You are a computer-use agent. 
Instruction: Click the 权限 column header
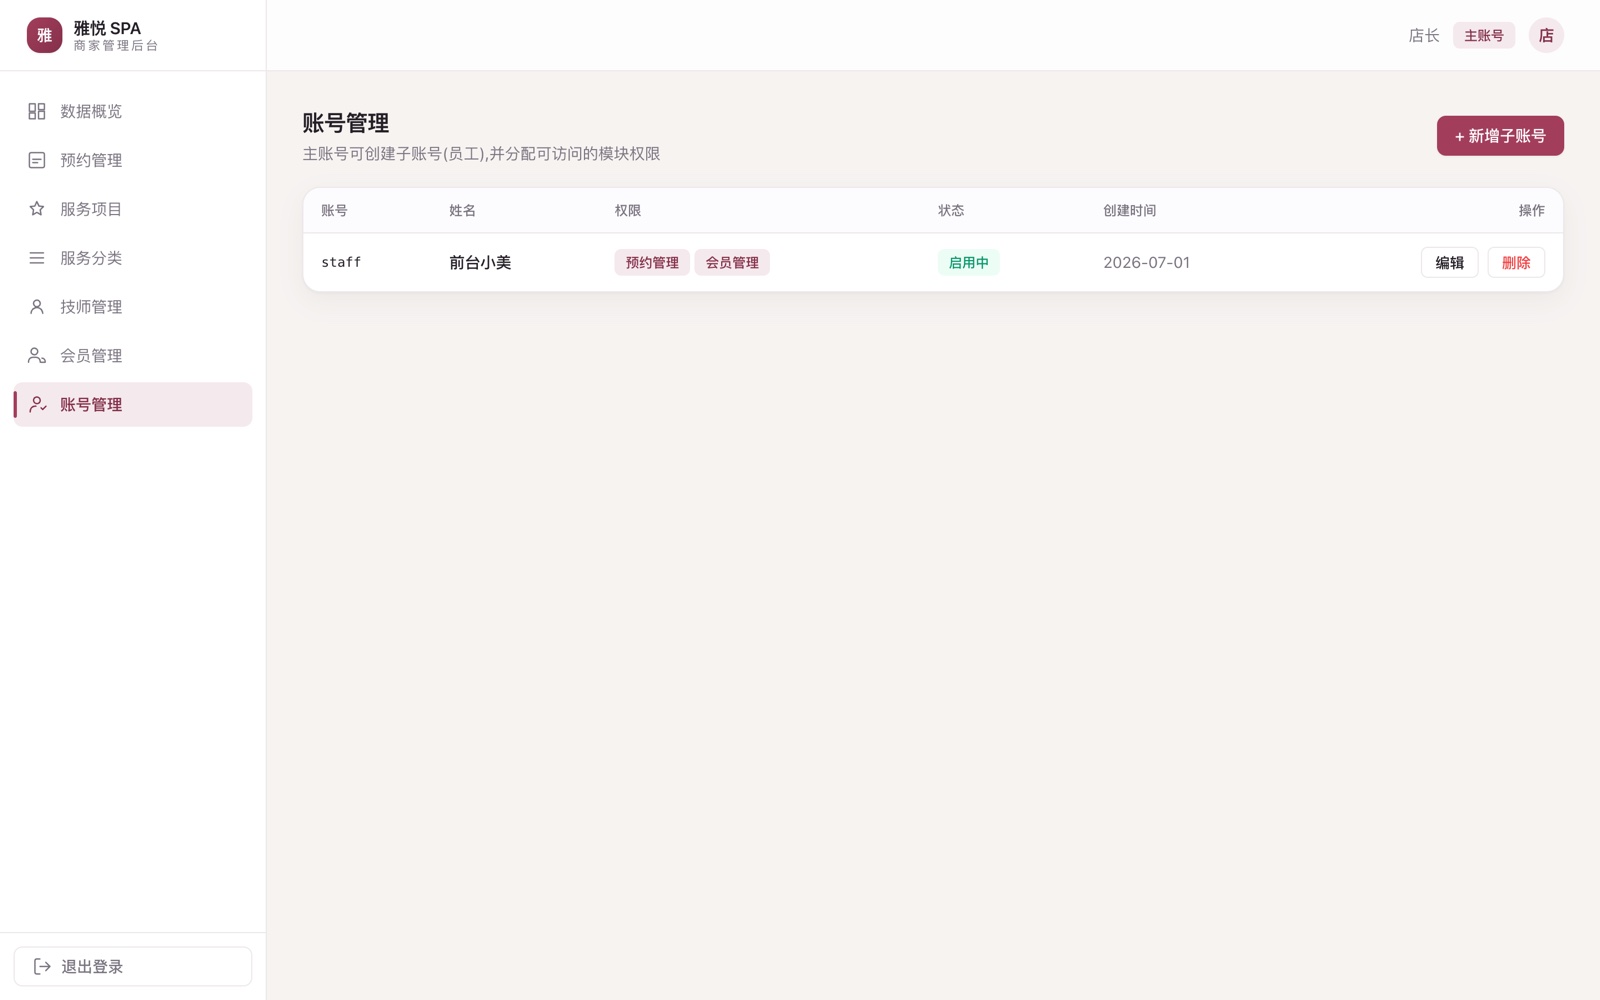pos(628,210)
